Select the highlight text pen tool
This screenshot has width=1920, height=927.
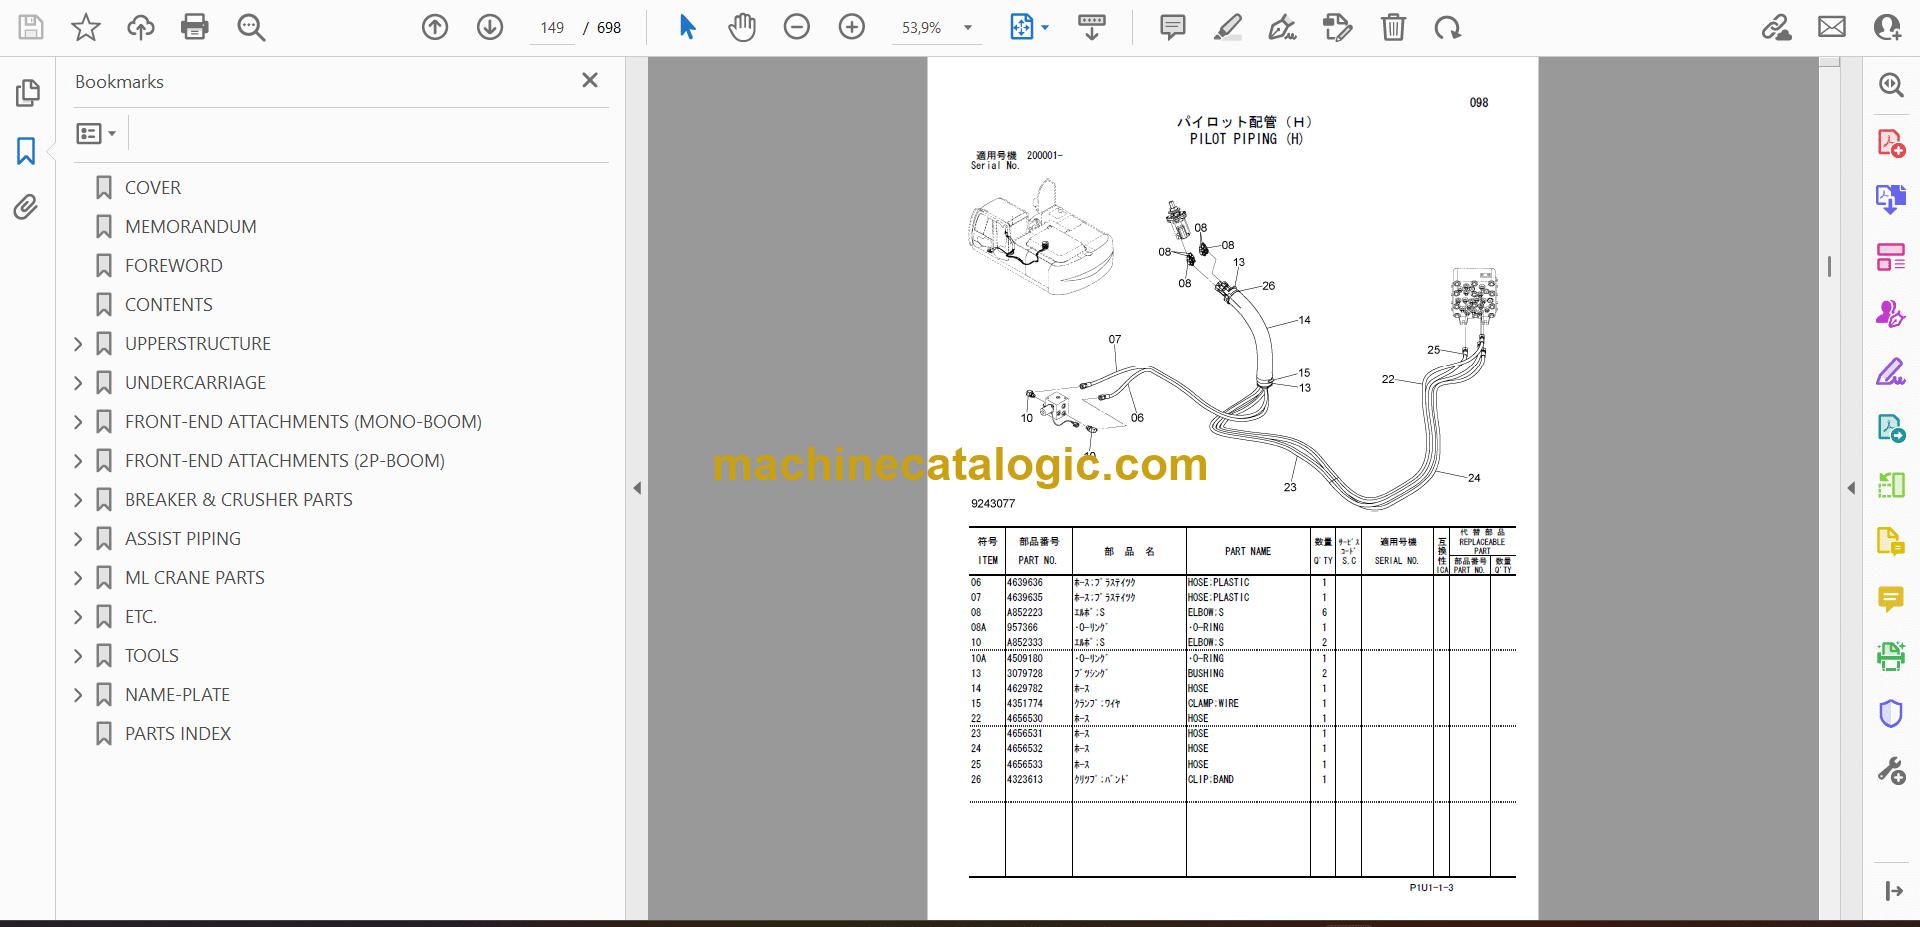click(1228, 27)
